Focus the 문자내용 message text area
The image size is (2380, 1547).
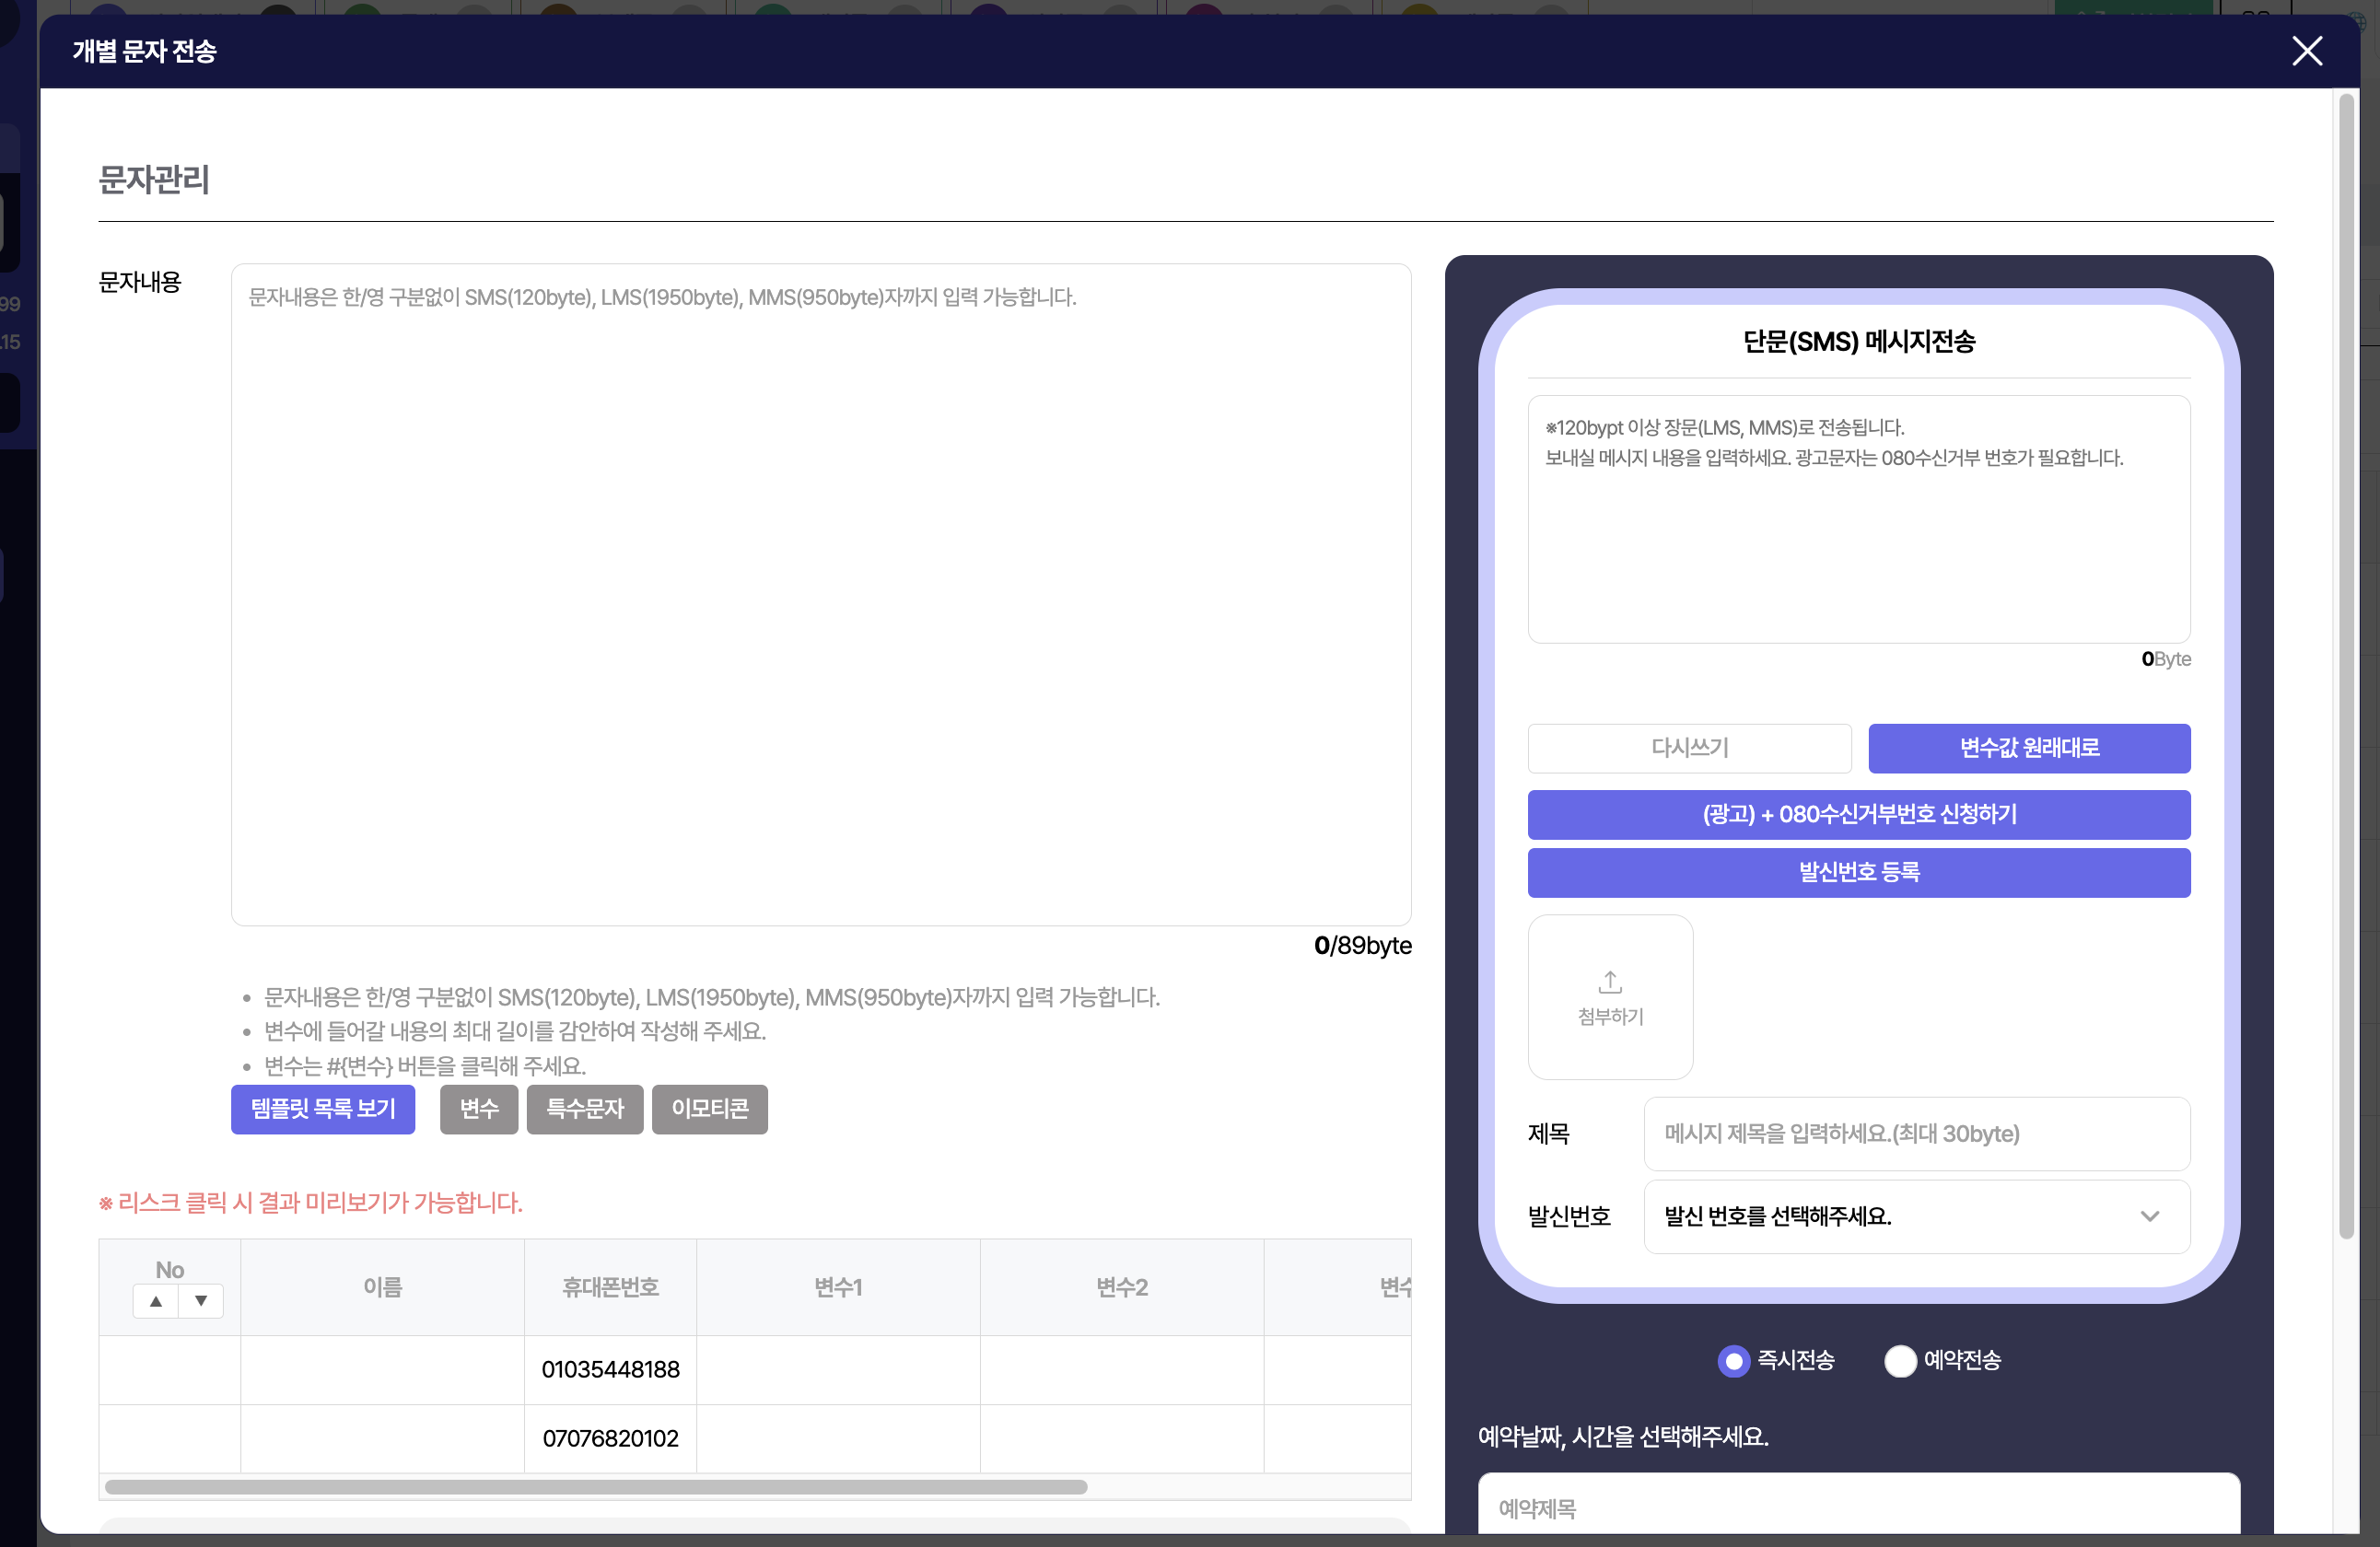tap(820, 594)
